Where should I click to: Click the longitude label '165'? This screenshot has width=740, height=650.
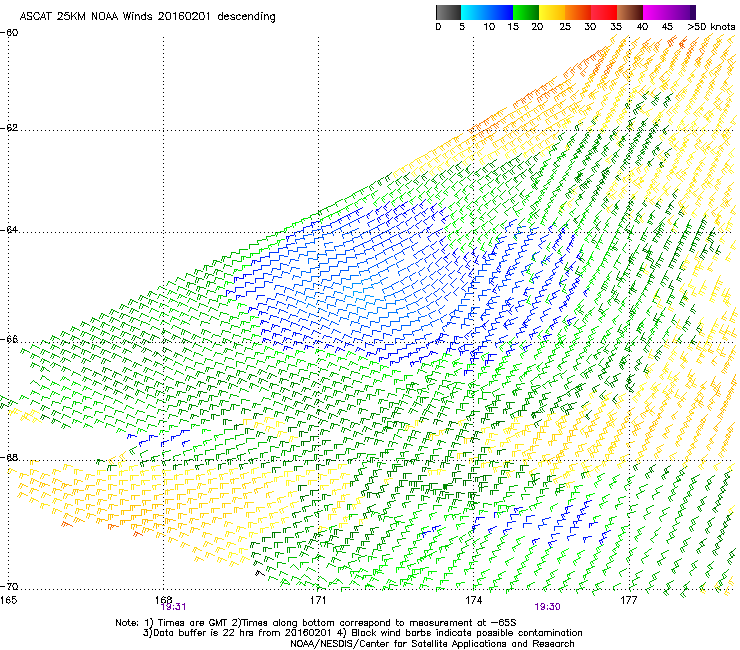point(8,600)
